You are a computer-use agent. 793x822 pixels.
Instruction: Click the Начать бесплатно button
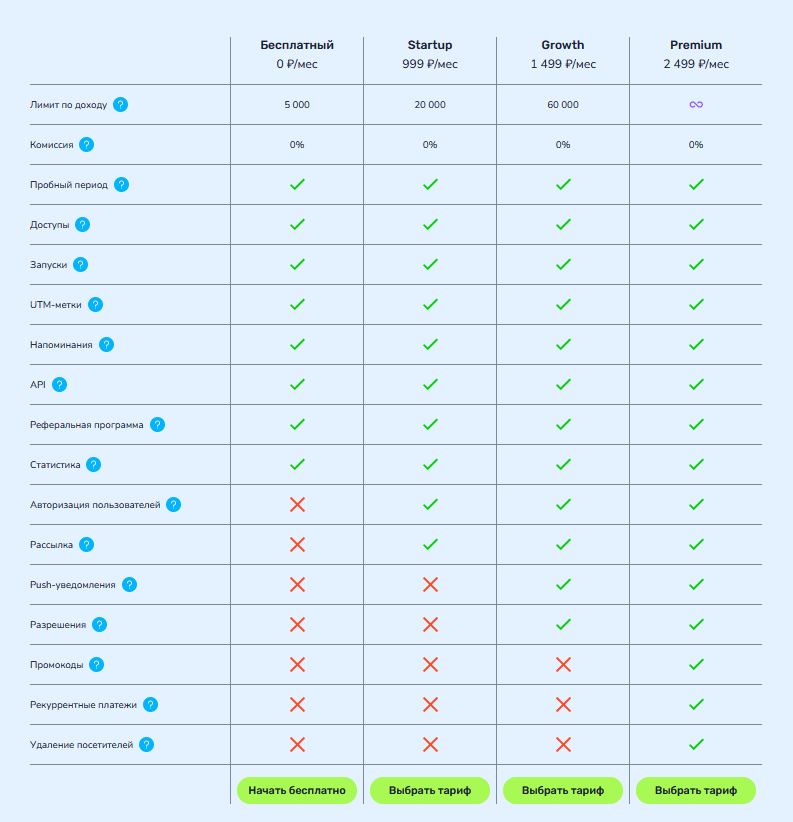pyautogui.click(x=297, y=790)
